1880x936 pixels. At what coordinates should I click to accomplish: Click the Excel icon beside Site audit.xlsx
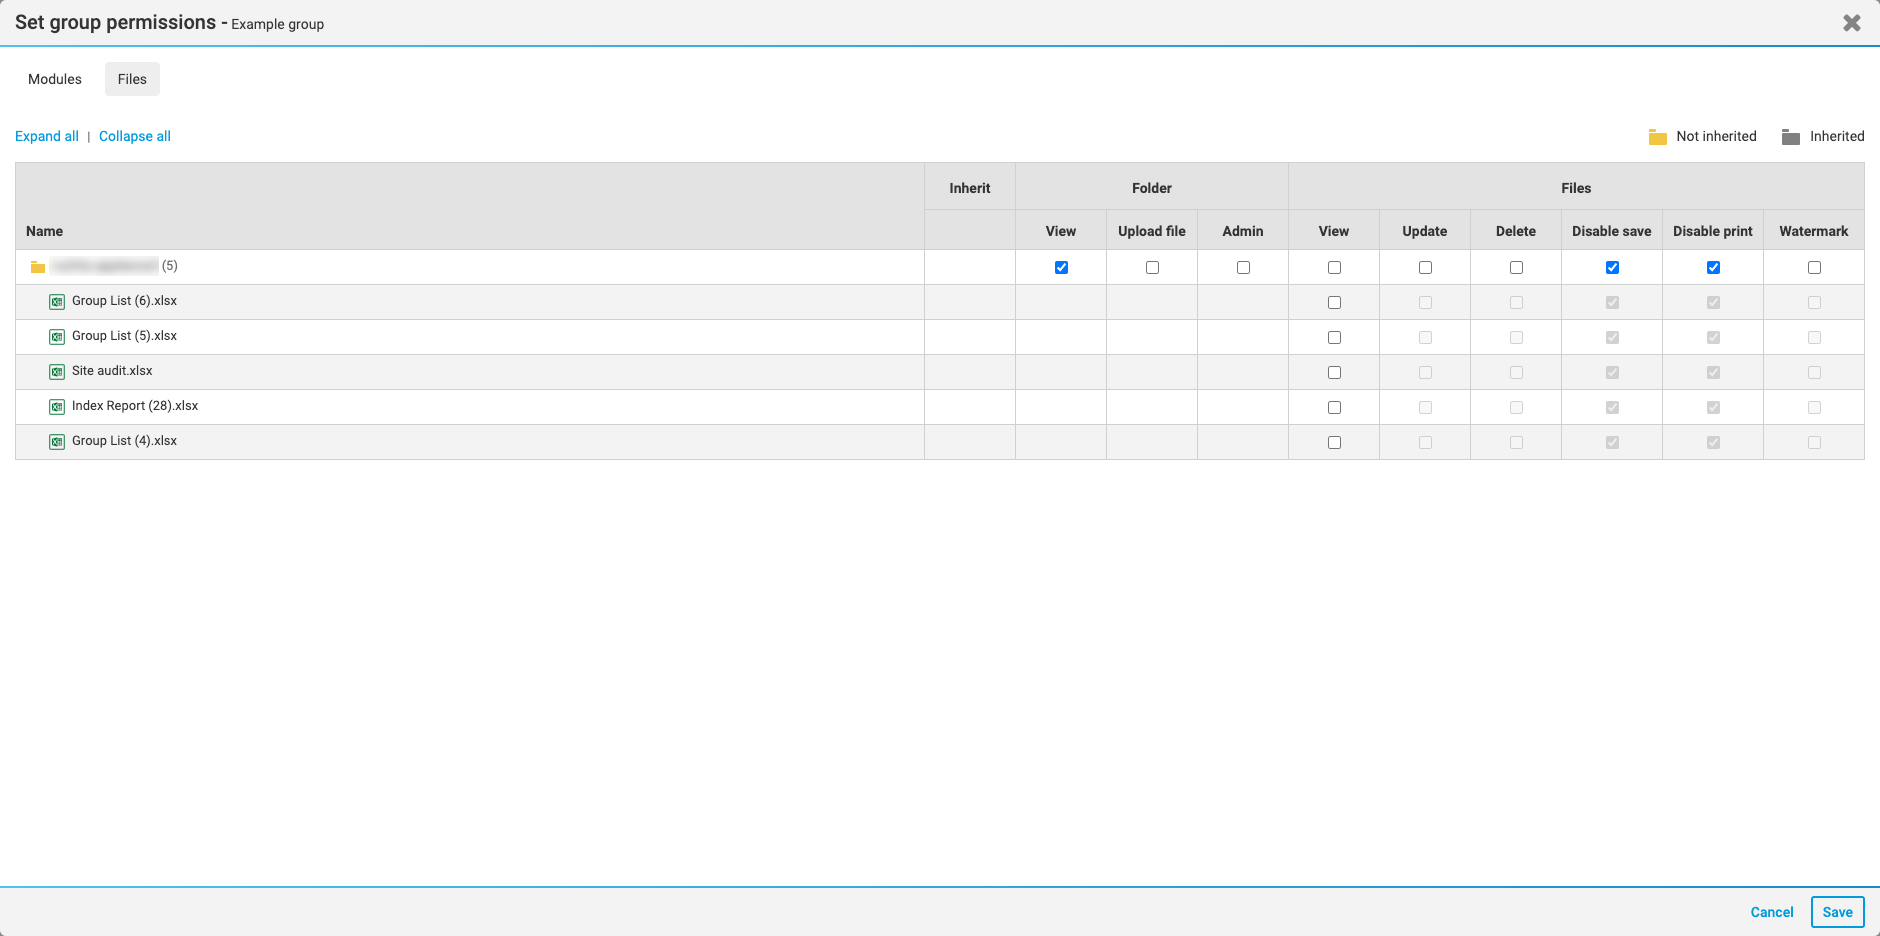[57, 372]
